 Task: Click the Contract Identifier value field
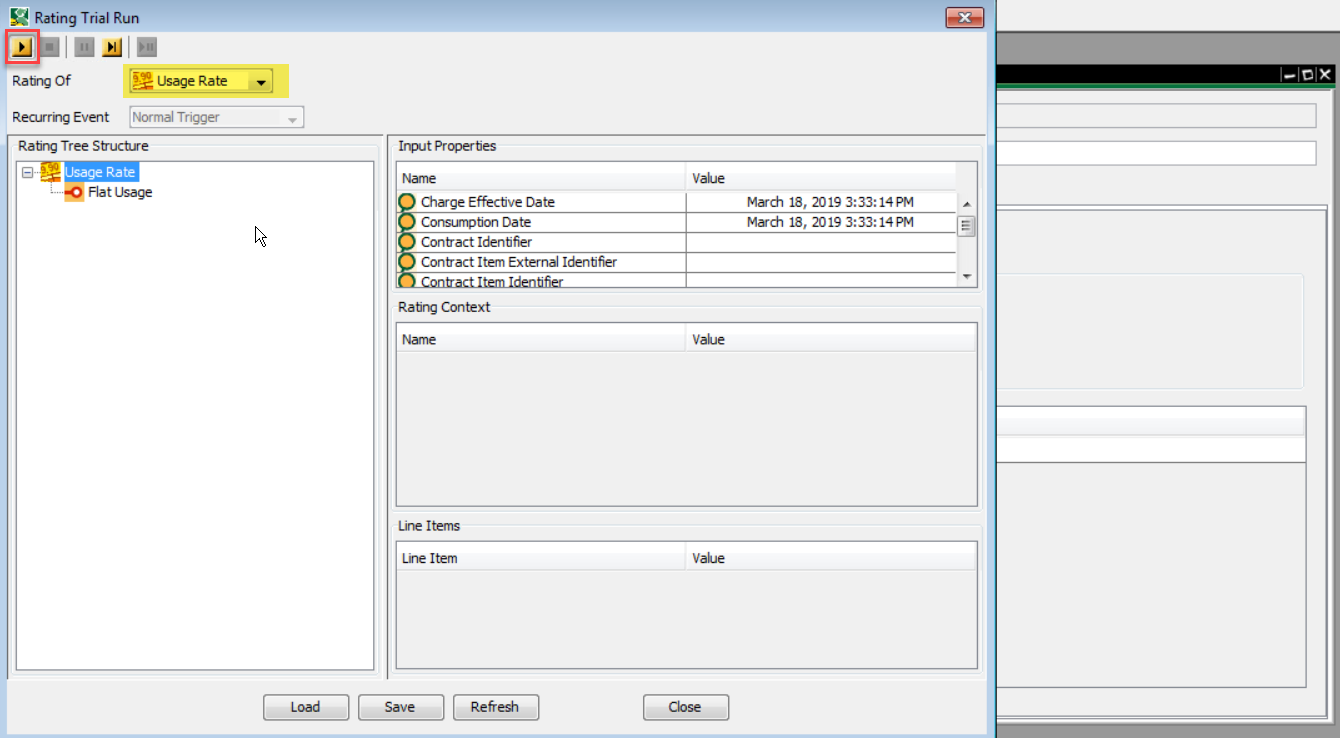coord(820,241)
